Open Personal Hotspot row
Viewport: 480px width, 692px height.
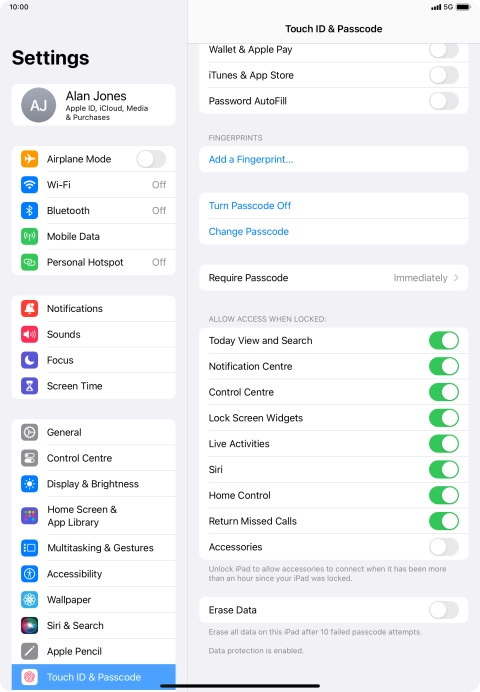(x=94, y=262)
